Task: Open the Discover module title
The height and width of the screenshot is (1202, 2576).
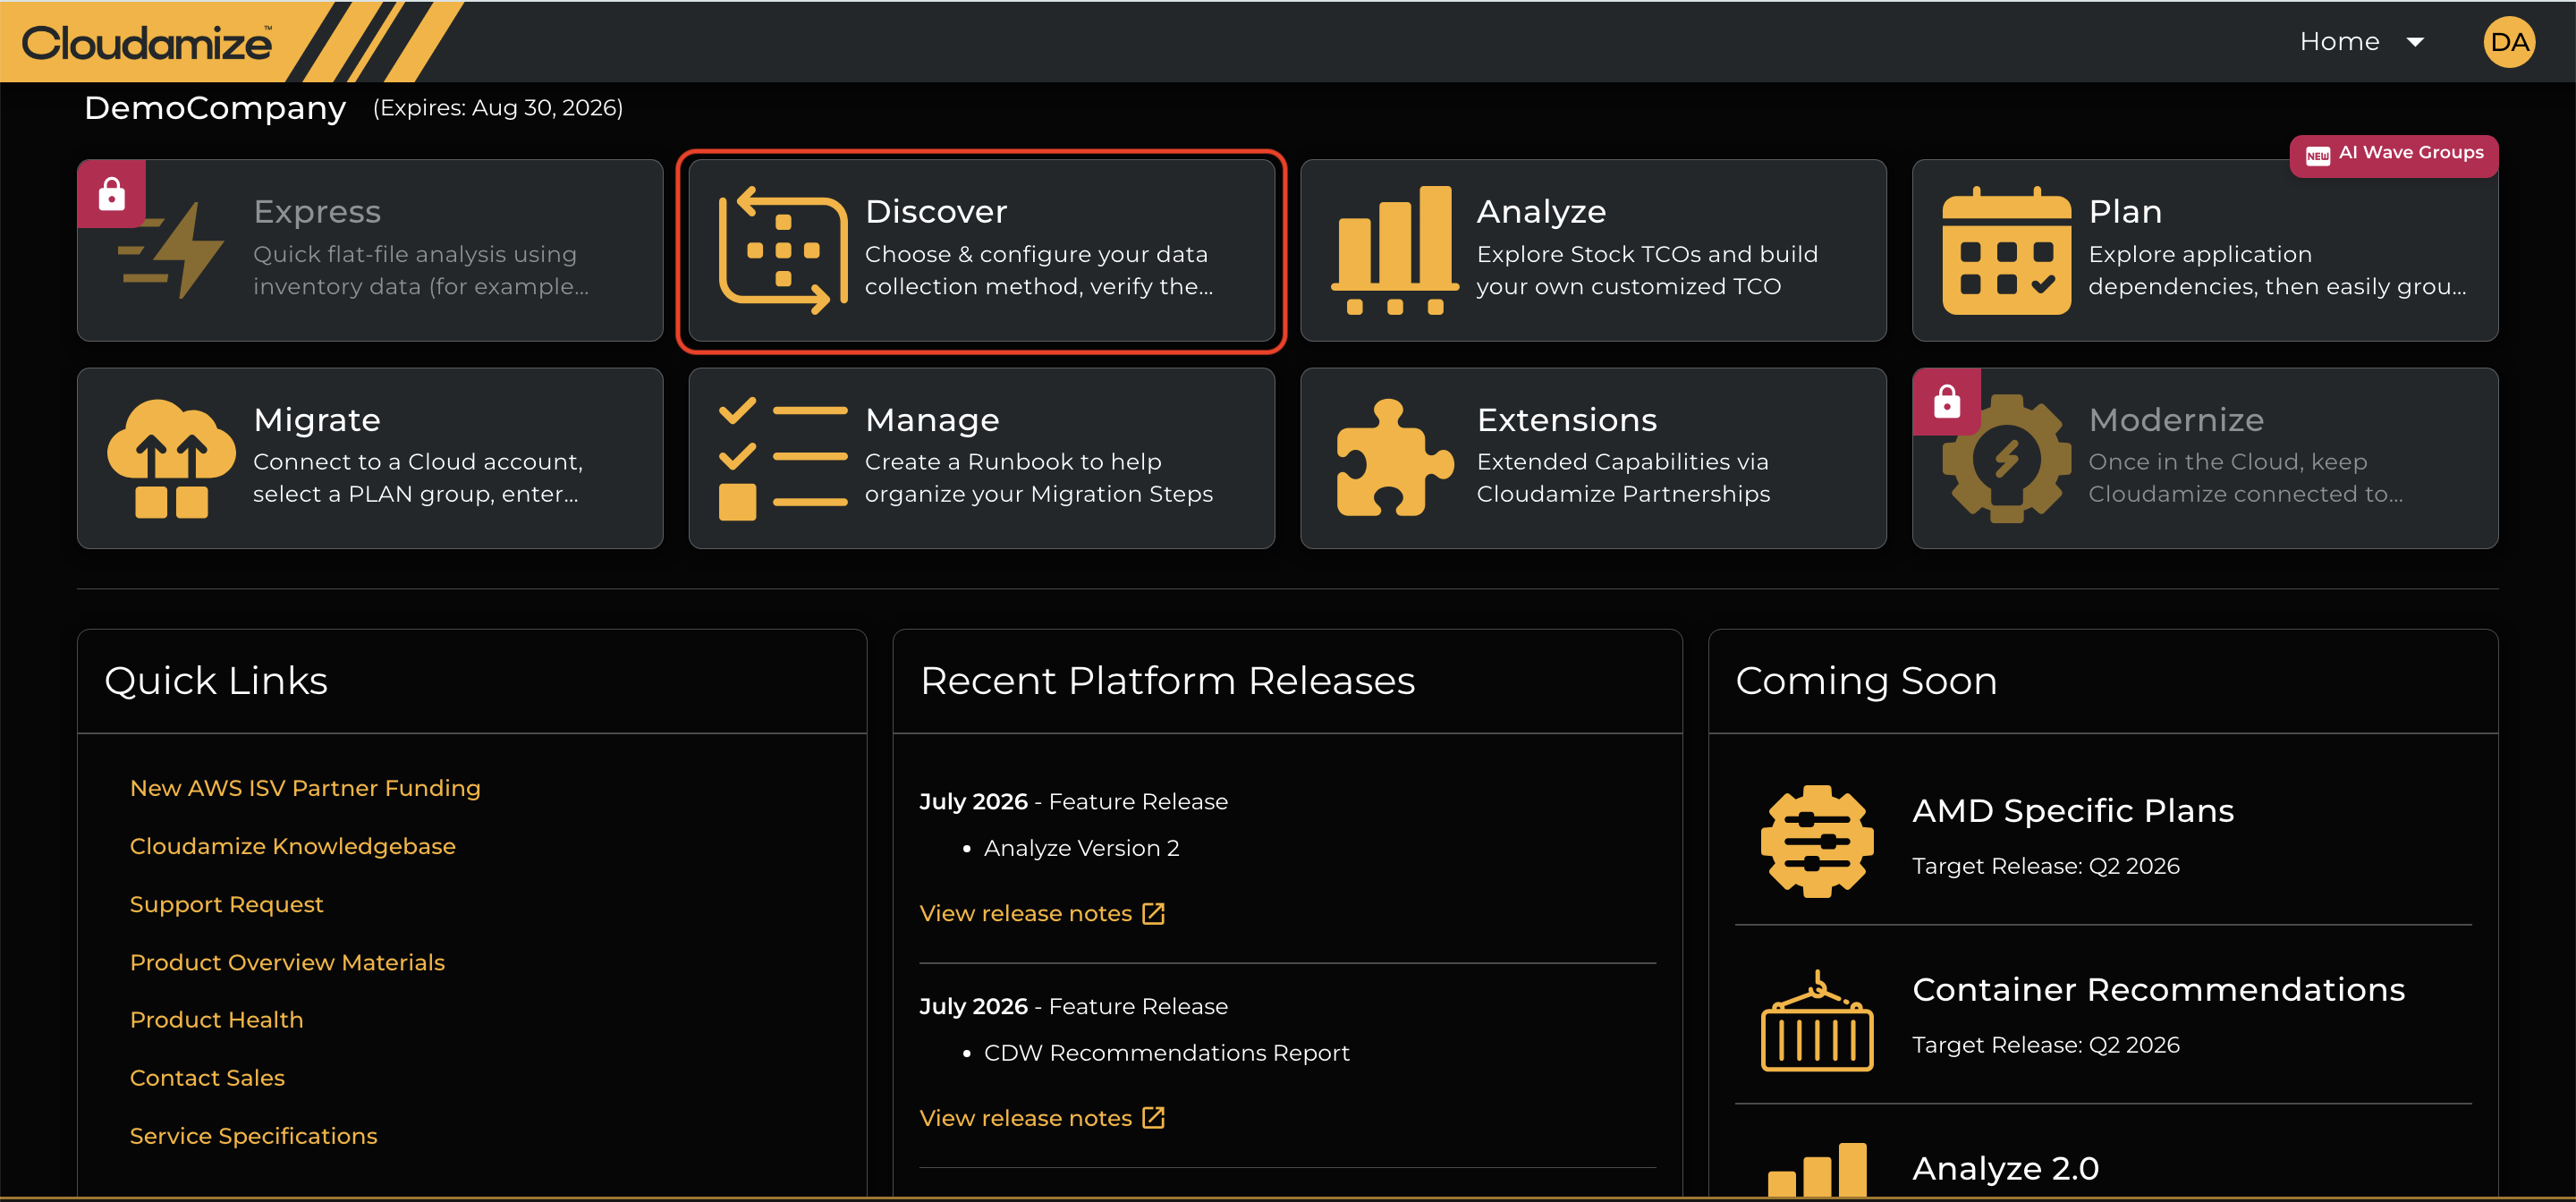Action: [x=936, y=211]
